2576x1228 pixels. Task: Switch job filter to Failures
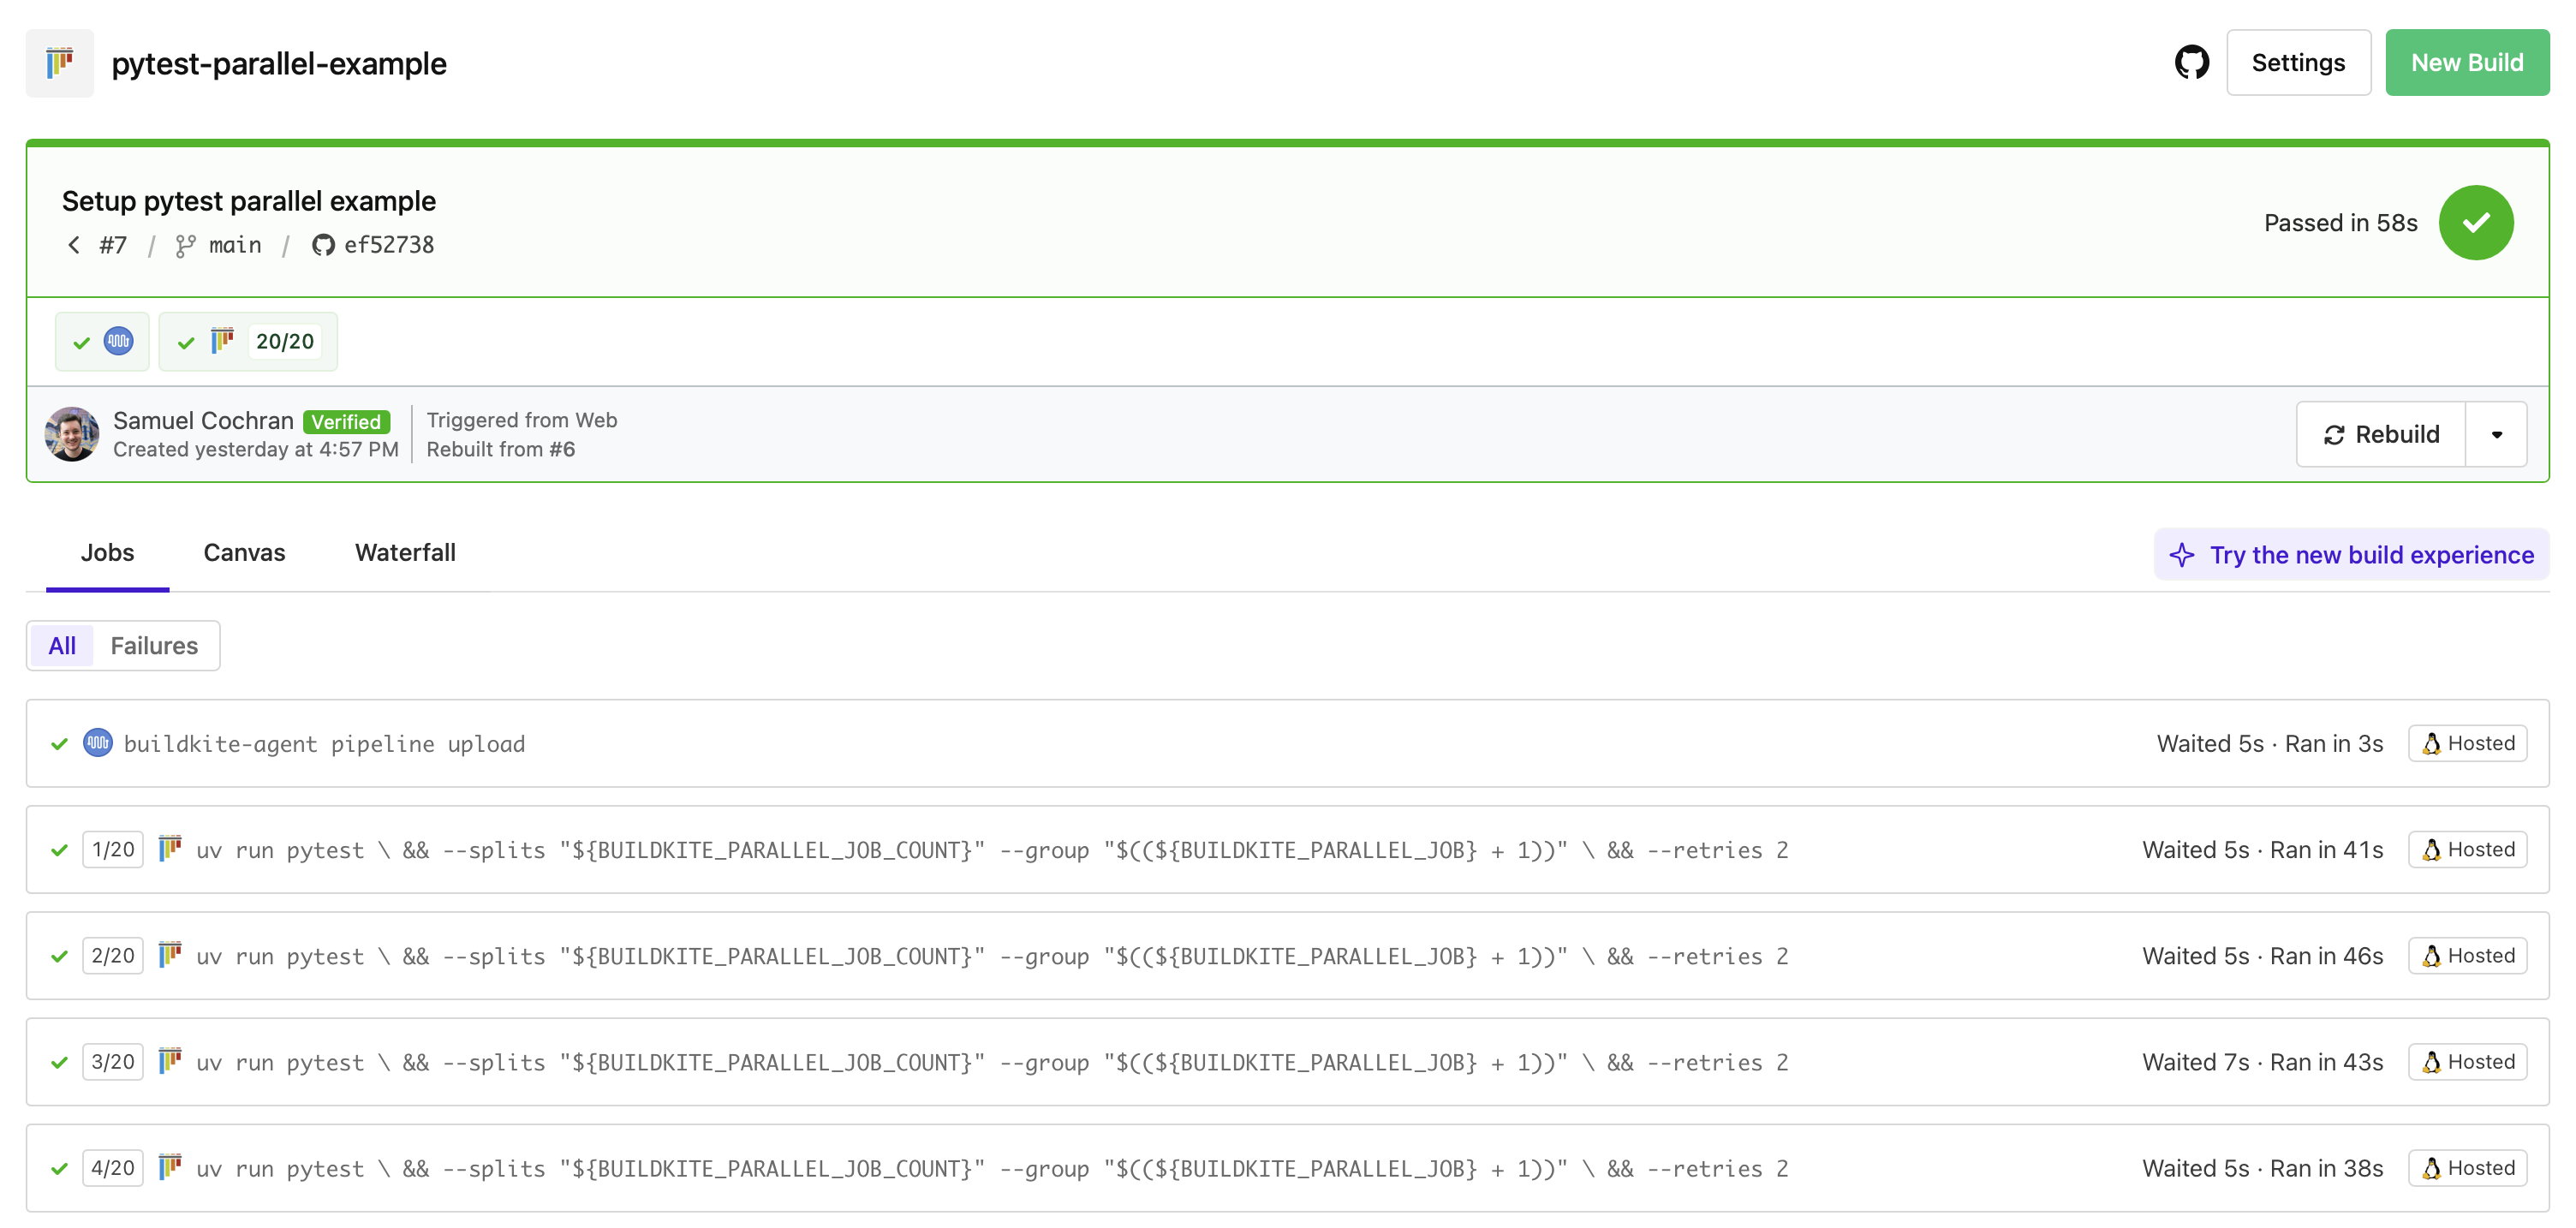[154, 646]
